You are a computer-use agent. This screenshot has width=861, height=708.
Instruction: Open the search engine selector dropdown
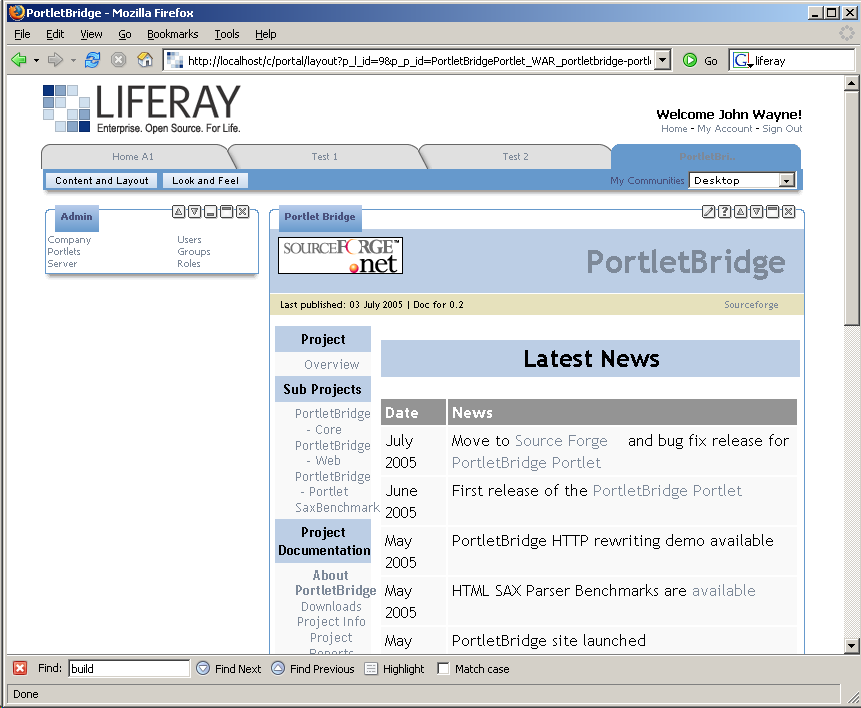pyautogui.click(x=743, y=61)
